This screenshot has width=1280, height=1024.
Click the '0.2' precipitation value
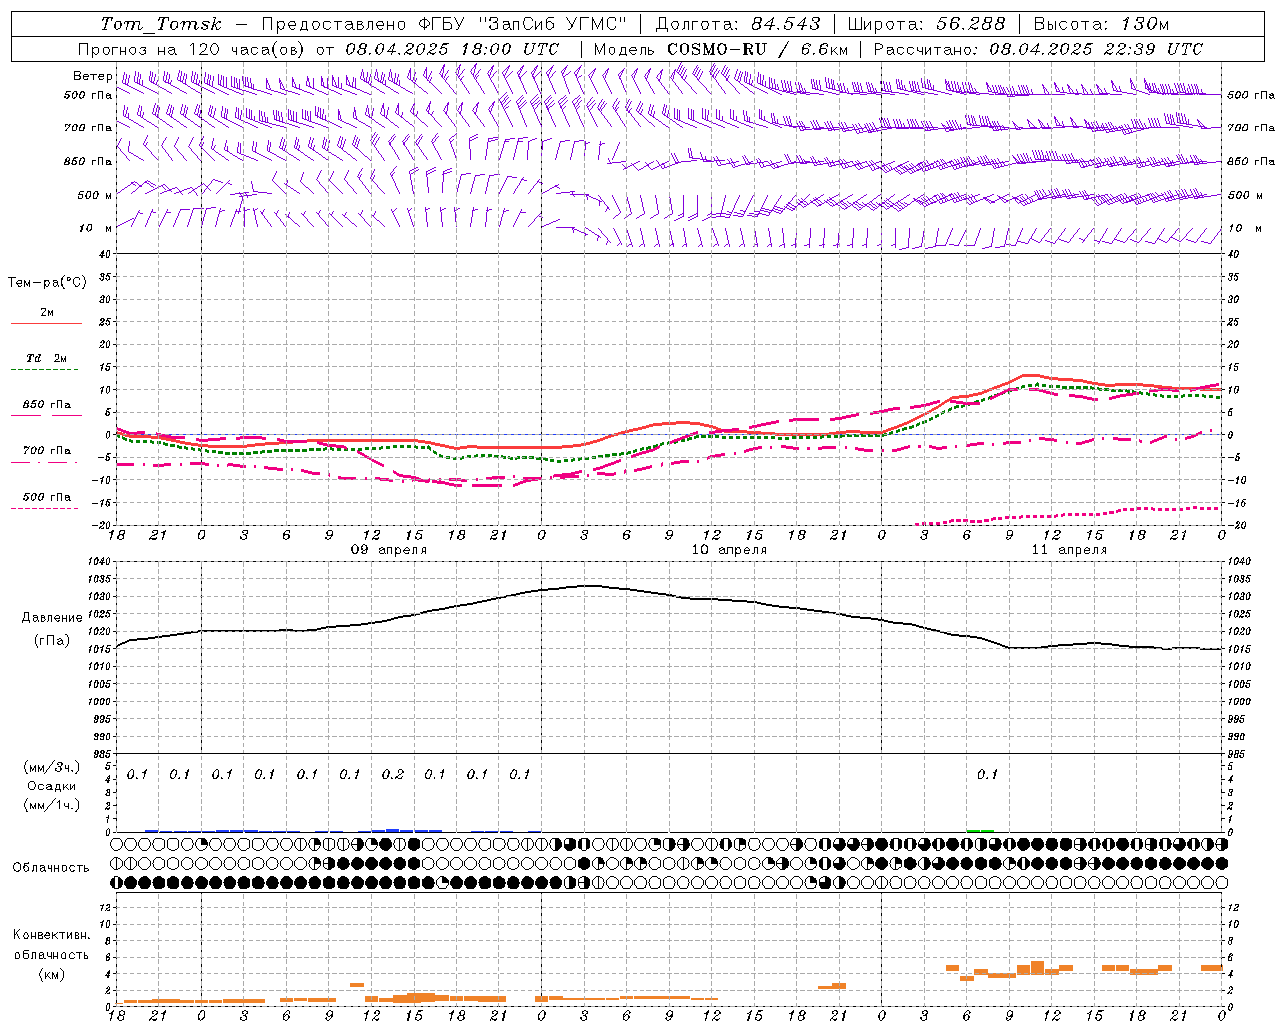coord(393,775)
